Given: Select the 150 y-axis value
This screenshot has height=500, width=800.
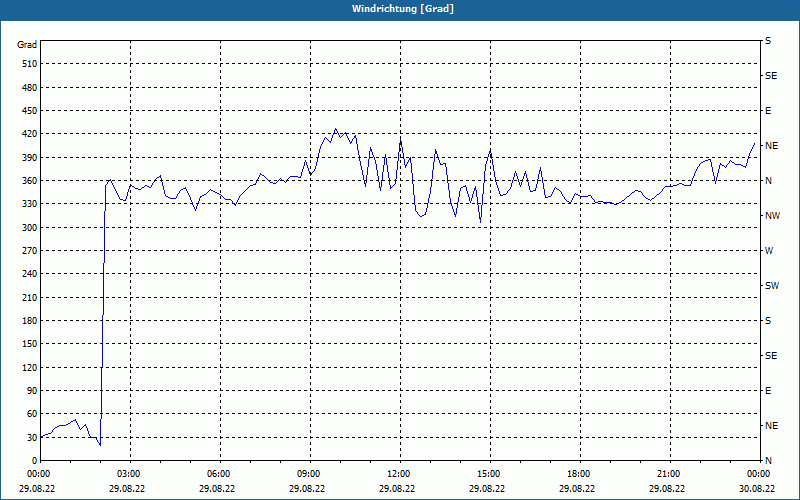Looking at the screenshot, I should click(x=30, y=344).
